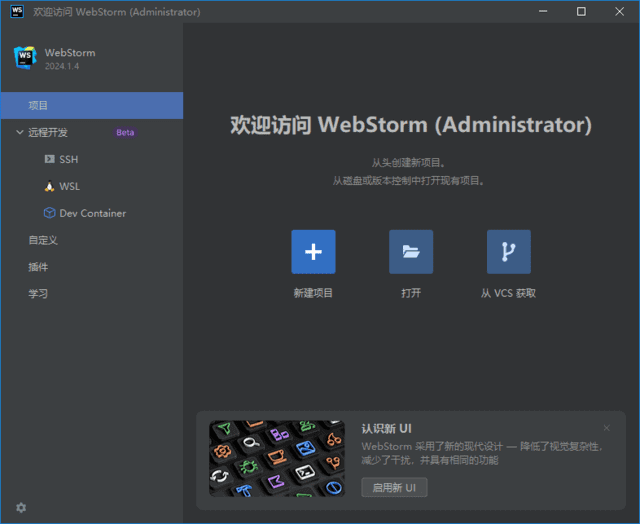This screenshot has width=640, height=524.
Task: Click the SSH terminal icon in sidebar
Action: (x=50, y=159)
